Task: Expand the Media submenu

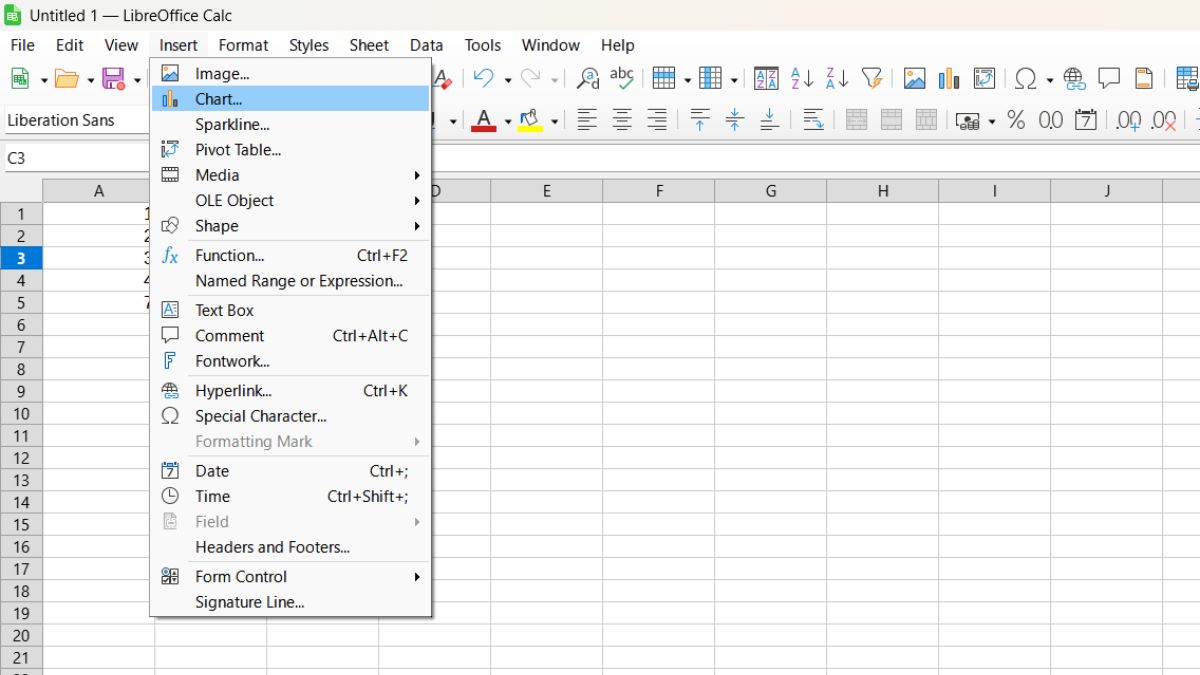Action: (417, 175)
